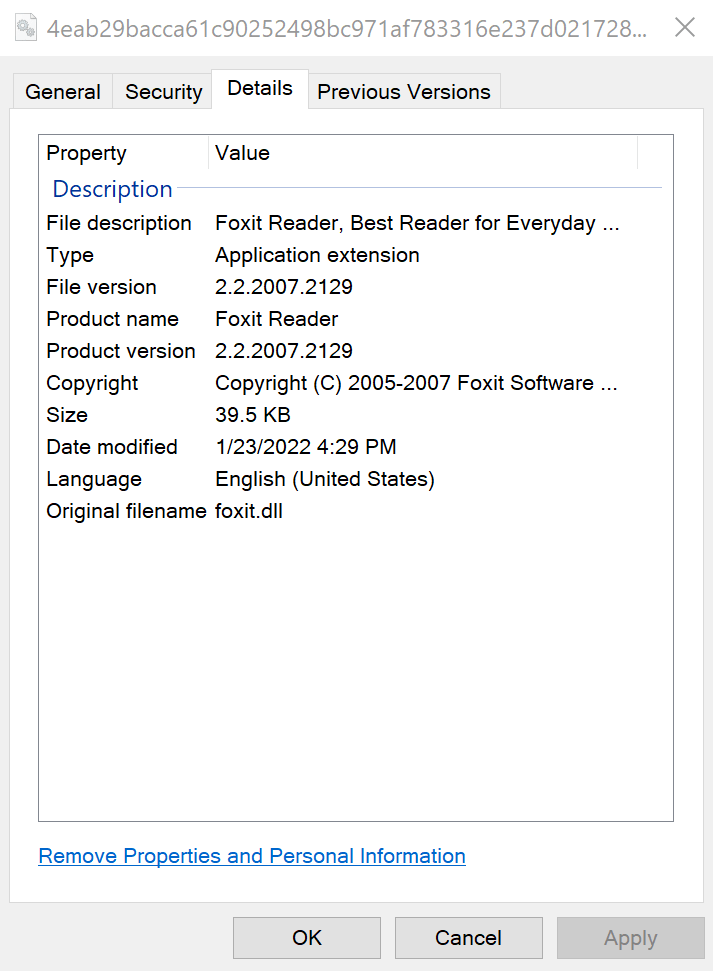Click the file icon in the title bar

[x=27, y=27]
